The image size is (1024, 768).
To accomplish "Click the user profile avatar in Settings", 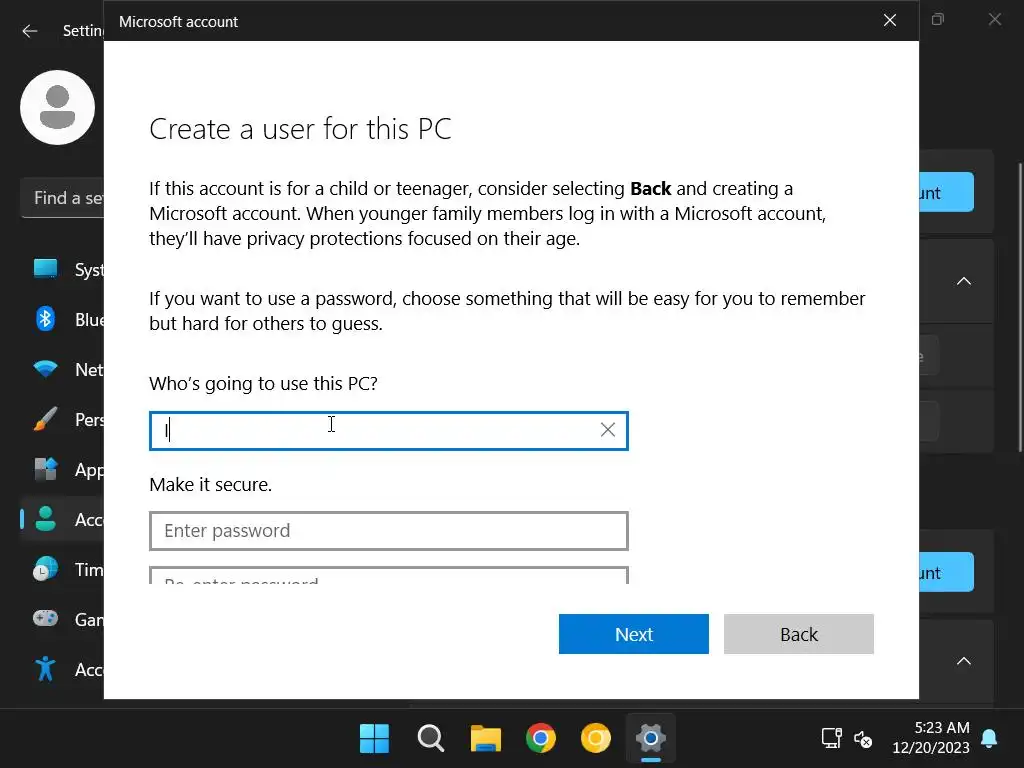I will point(57,108).
